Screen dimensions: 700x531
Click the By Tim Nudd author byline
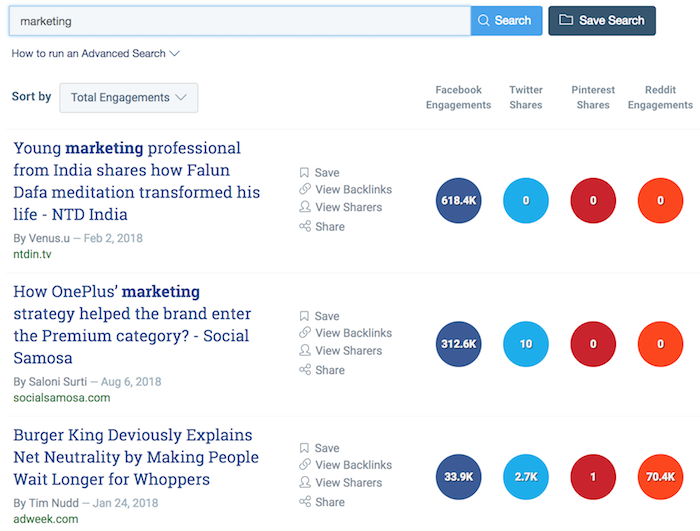coord(46,503)
